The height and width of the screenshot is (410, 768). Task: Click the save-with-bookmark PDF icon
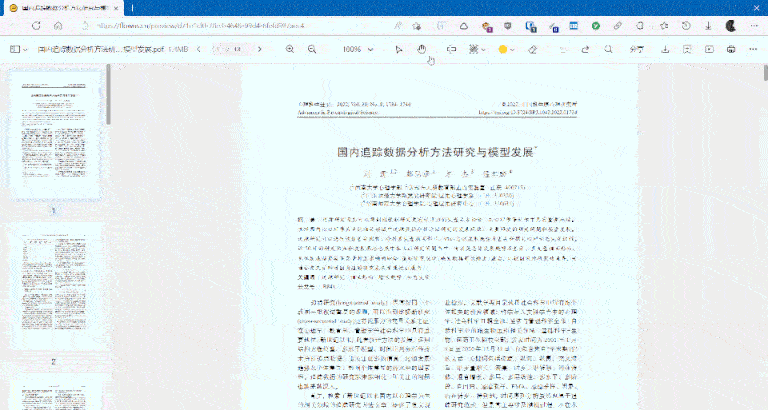tap(687, 49)
